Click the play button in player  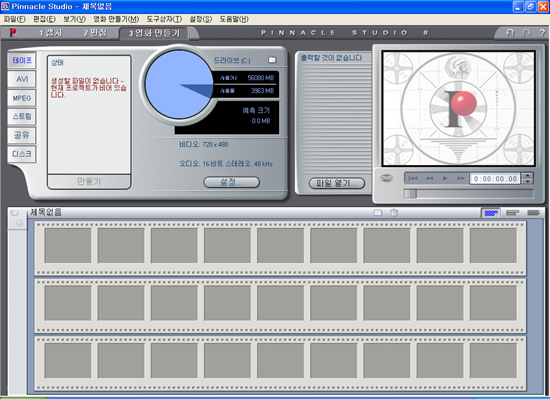coord(445,178)
